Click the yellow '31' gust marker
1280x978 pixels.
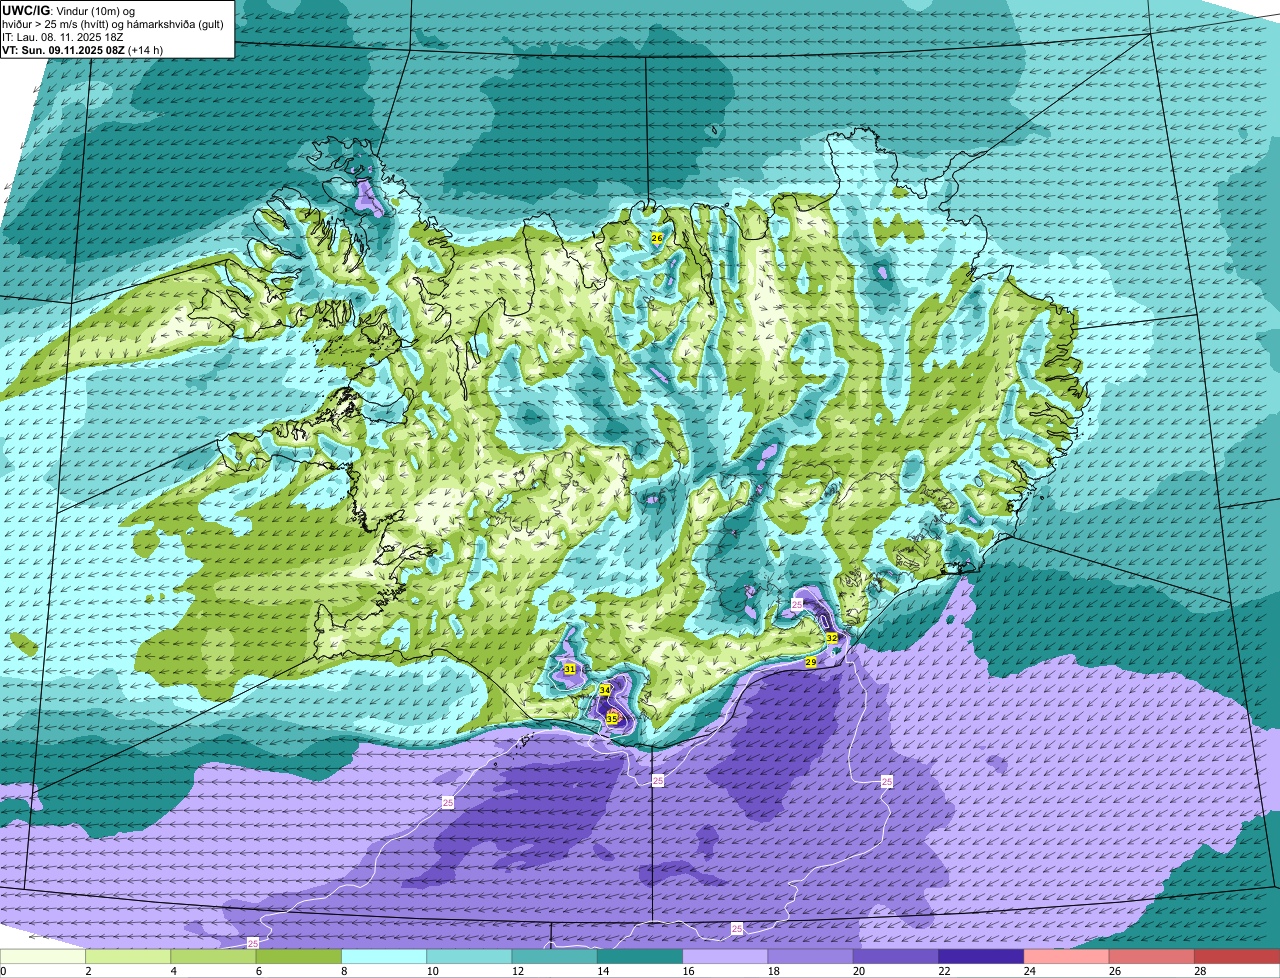569,669
